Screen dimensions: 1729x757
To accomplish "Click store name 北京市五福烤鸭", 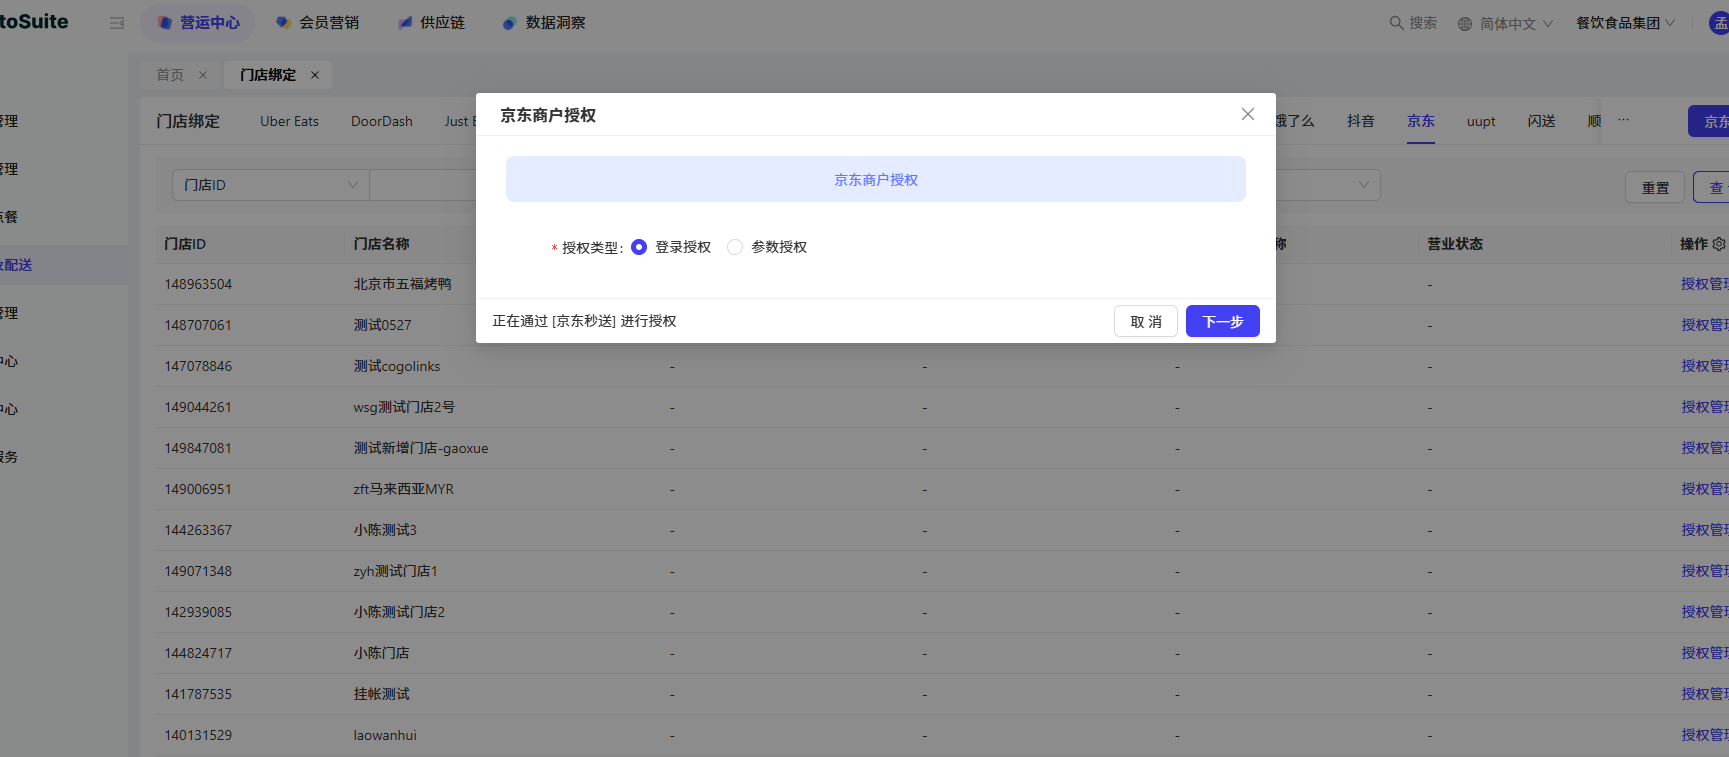I will 402,284.
